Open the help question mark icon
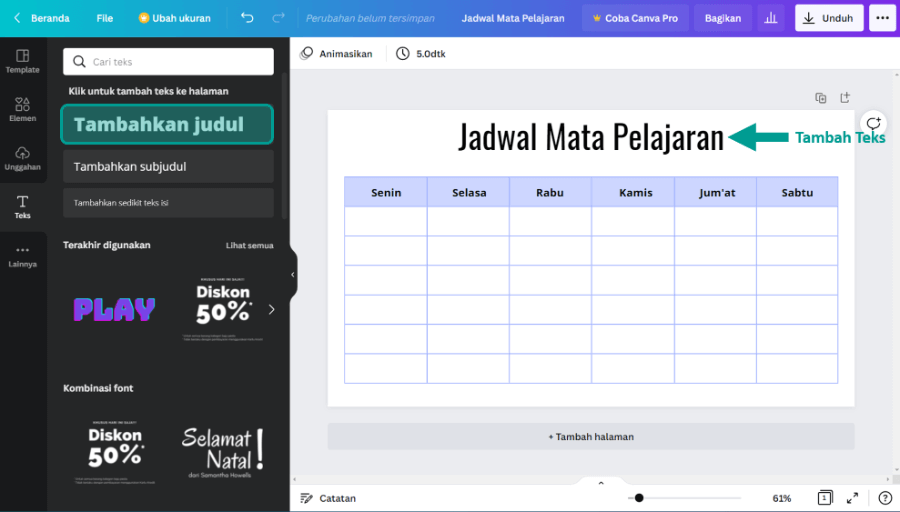900x512 pixels. coord(885,498)
